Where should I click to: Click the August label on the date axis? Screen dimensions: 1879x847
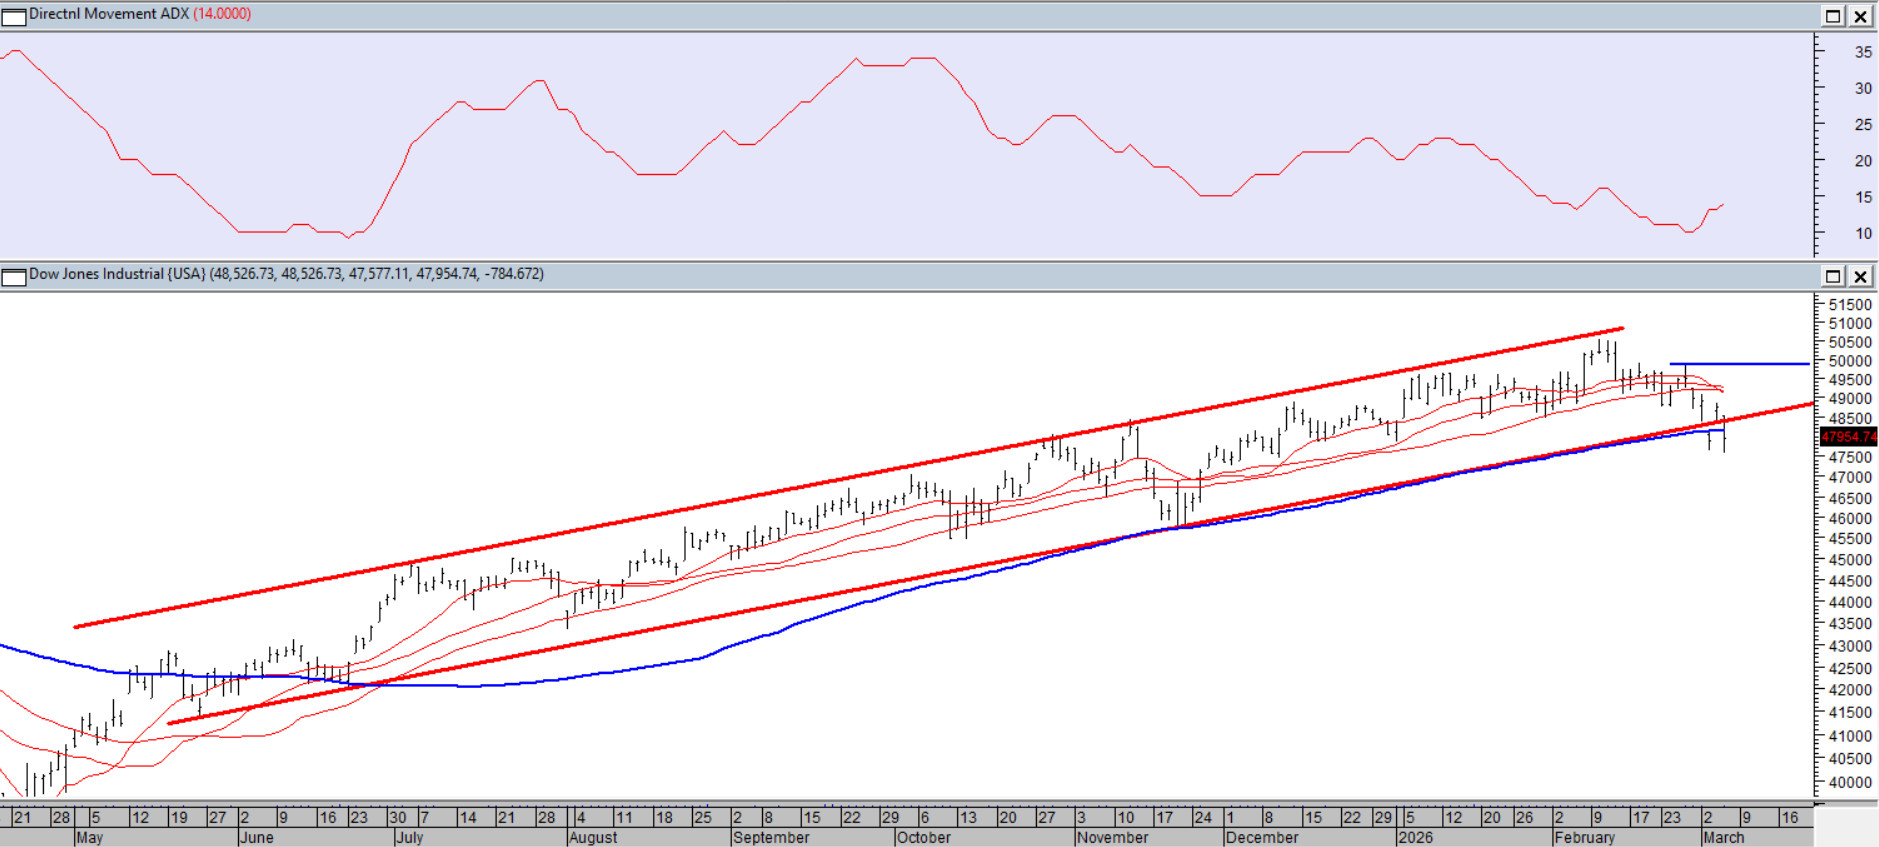pos(593,838)
